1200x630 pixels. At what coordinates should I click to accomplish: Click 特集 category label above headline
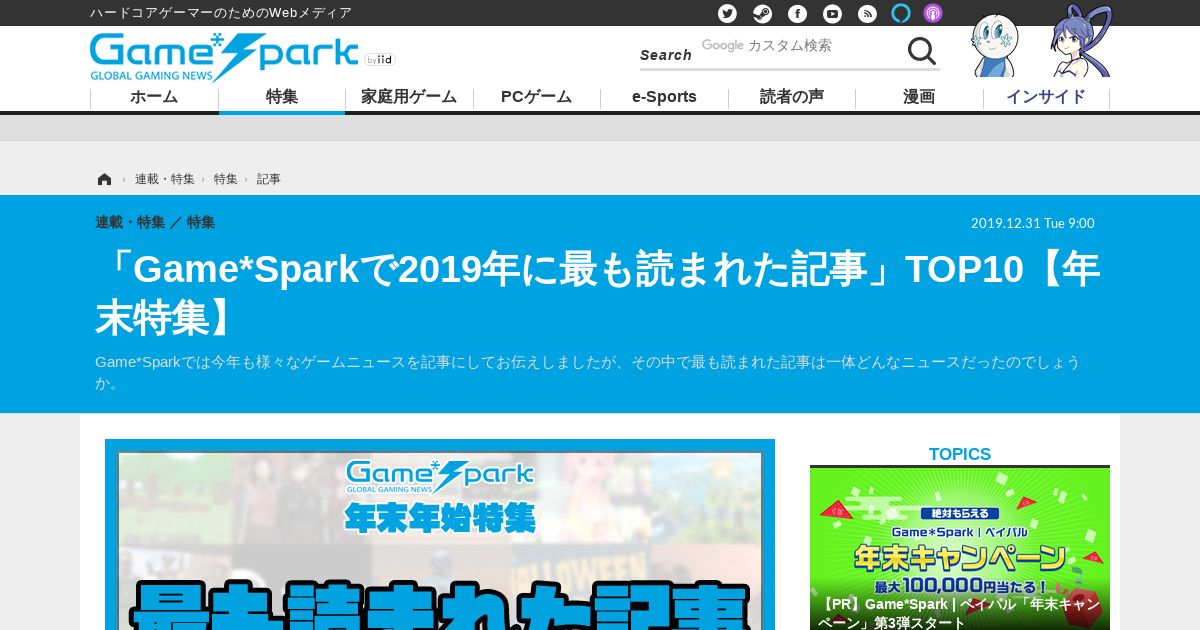(x=201, y=222)
